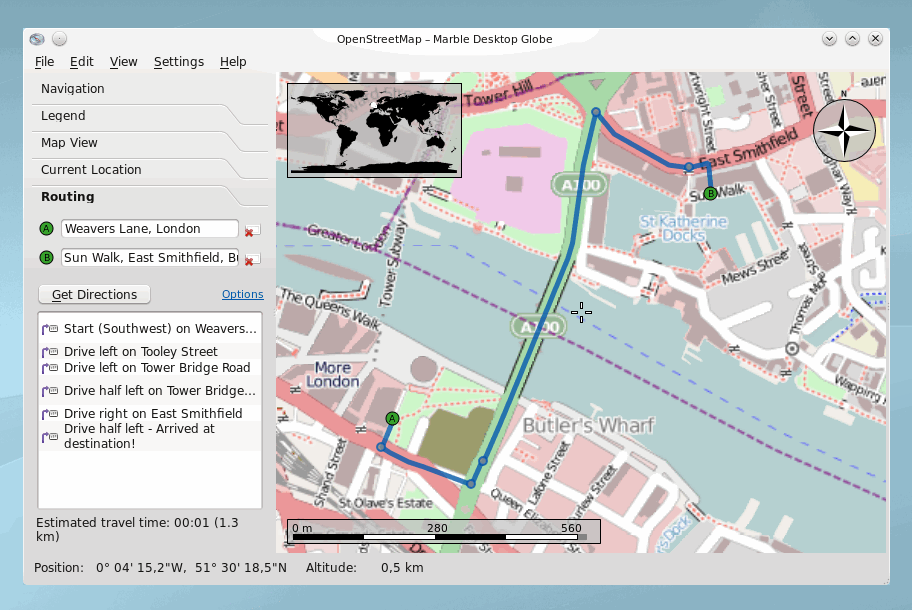Select Drive left on Tower Bridge Road instruction
Image resolution: width=912 pixels, height=610 pixels.
[150, 368]
